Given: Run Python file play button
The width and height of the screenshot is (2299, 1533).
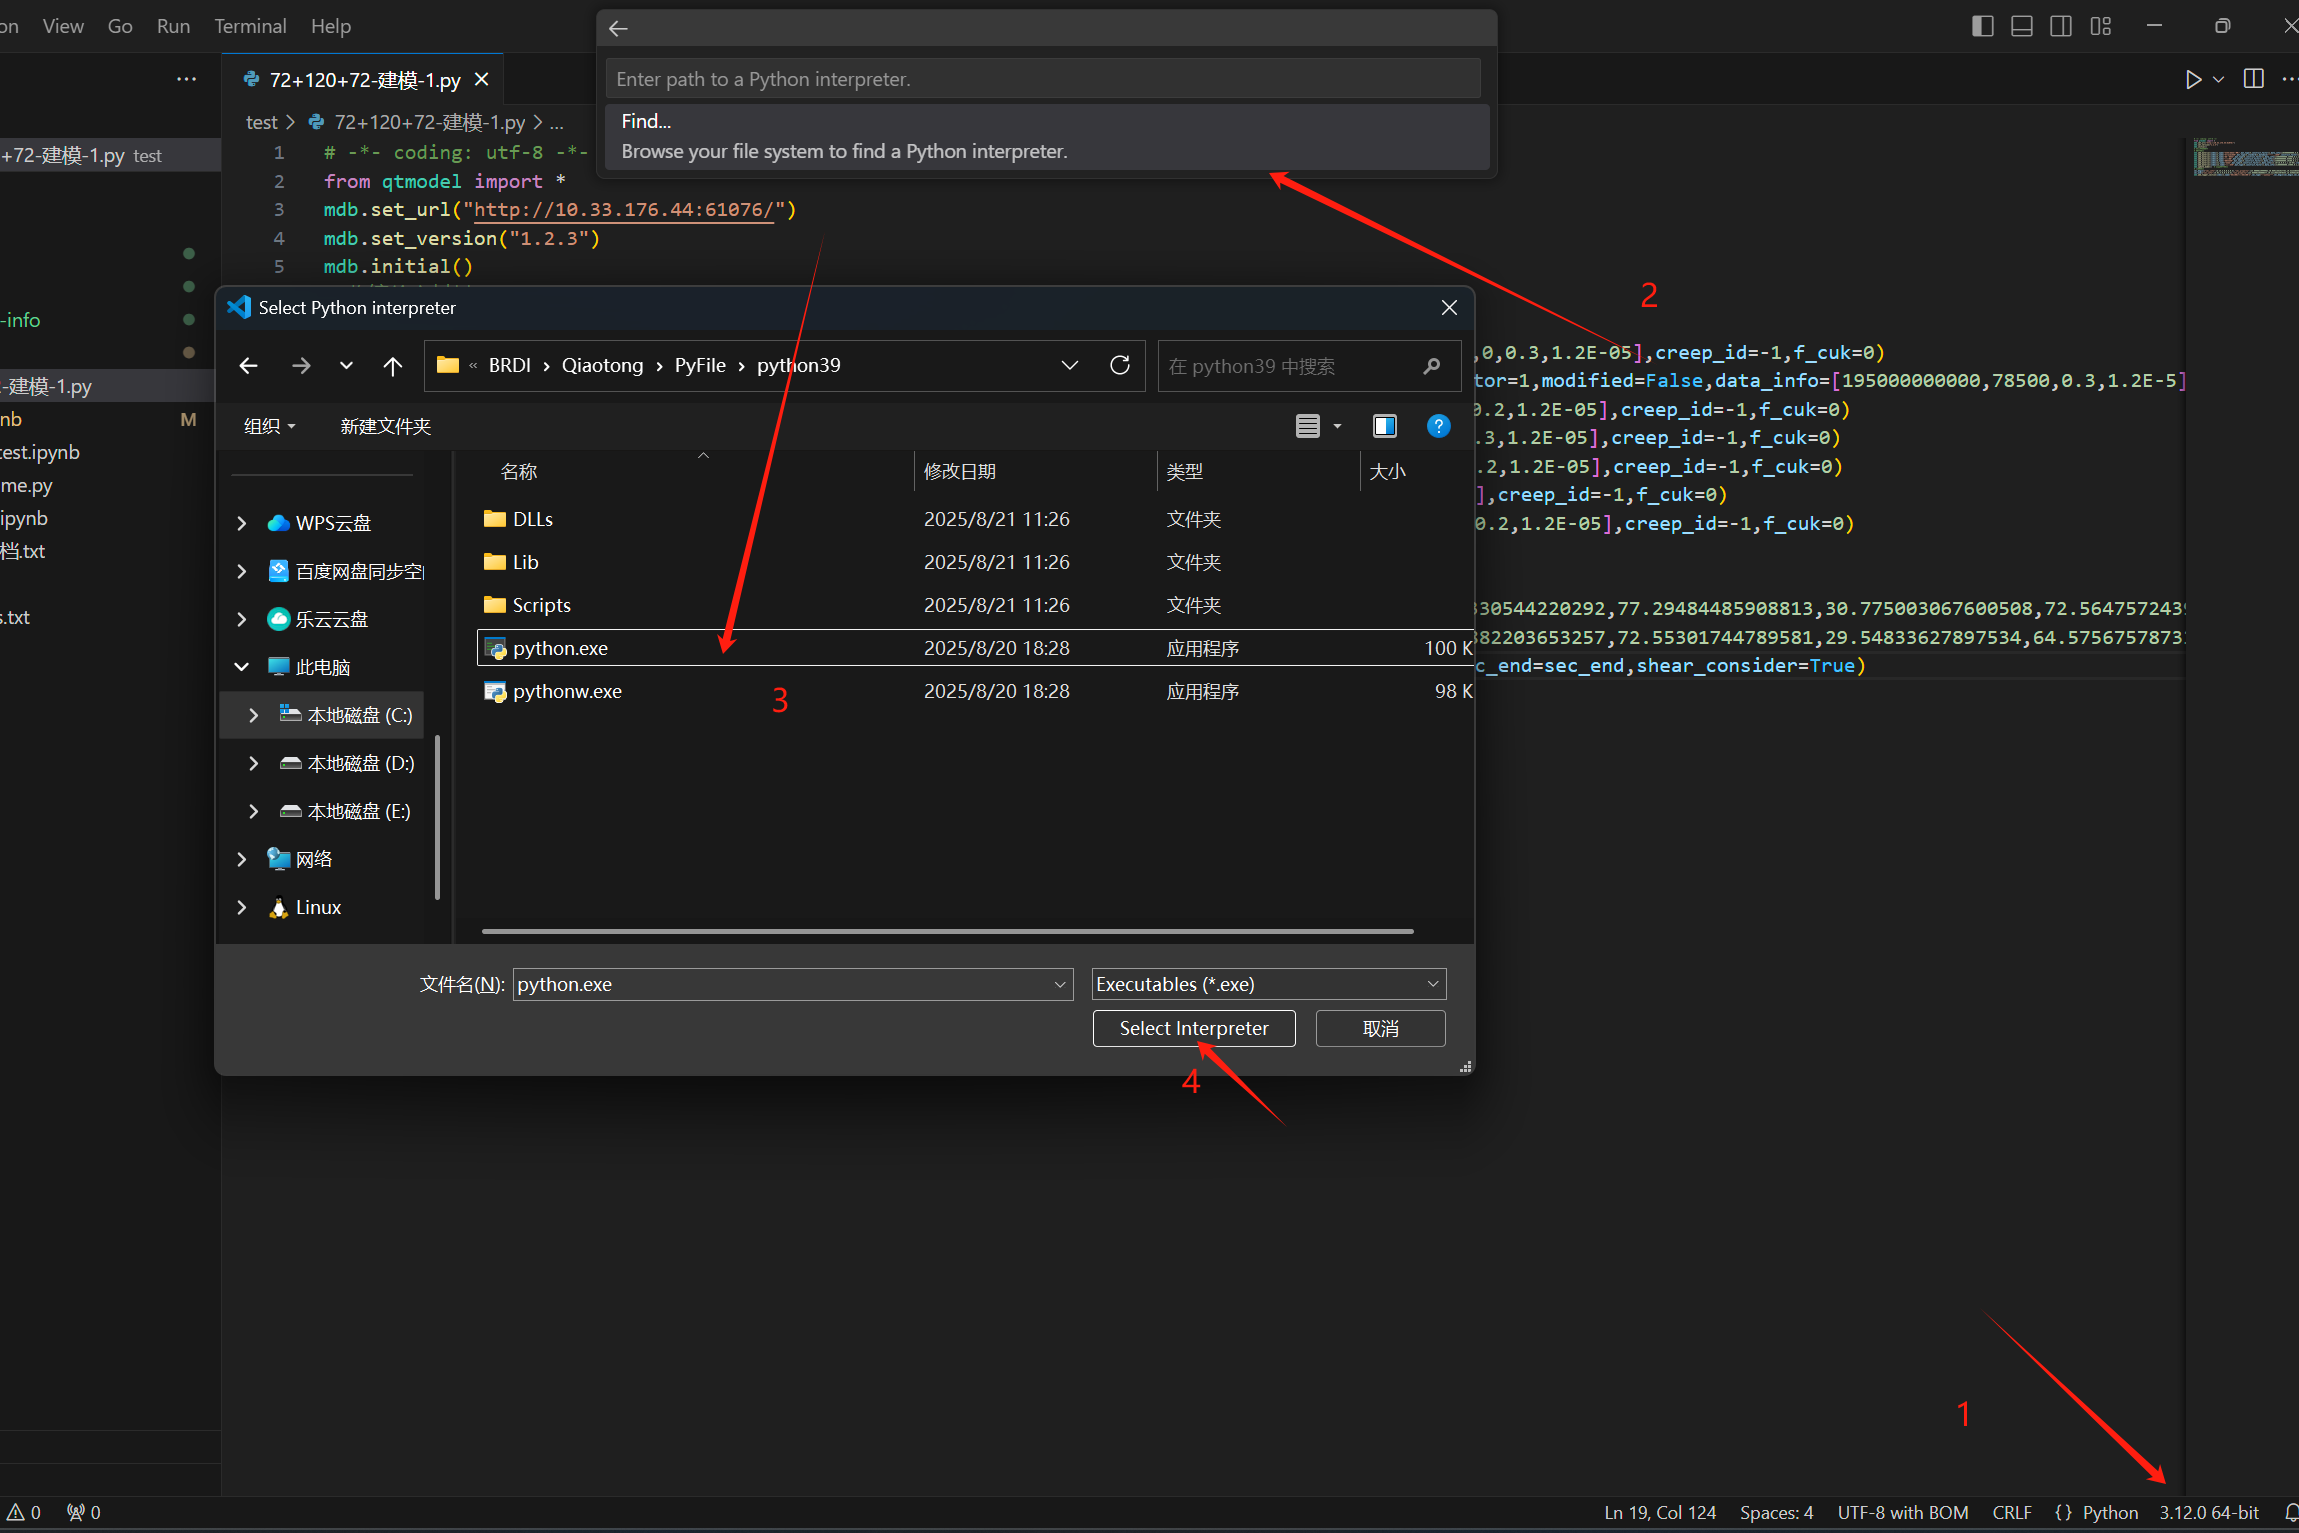Looking at the screenshot, I should 2193,80.
